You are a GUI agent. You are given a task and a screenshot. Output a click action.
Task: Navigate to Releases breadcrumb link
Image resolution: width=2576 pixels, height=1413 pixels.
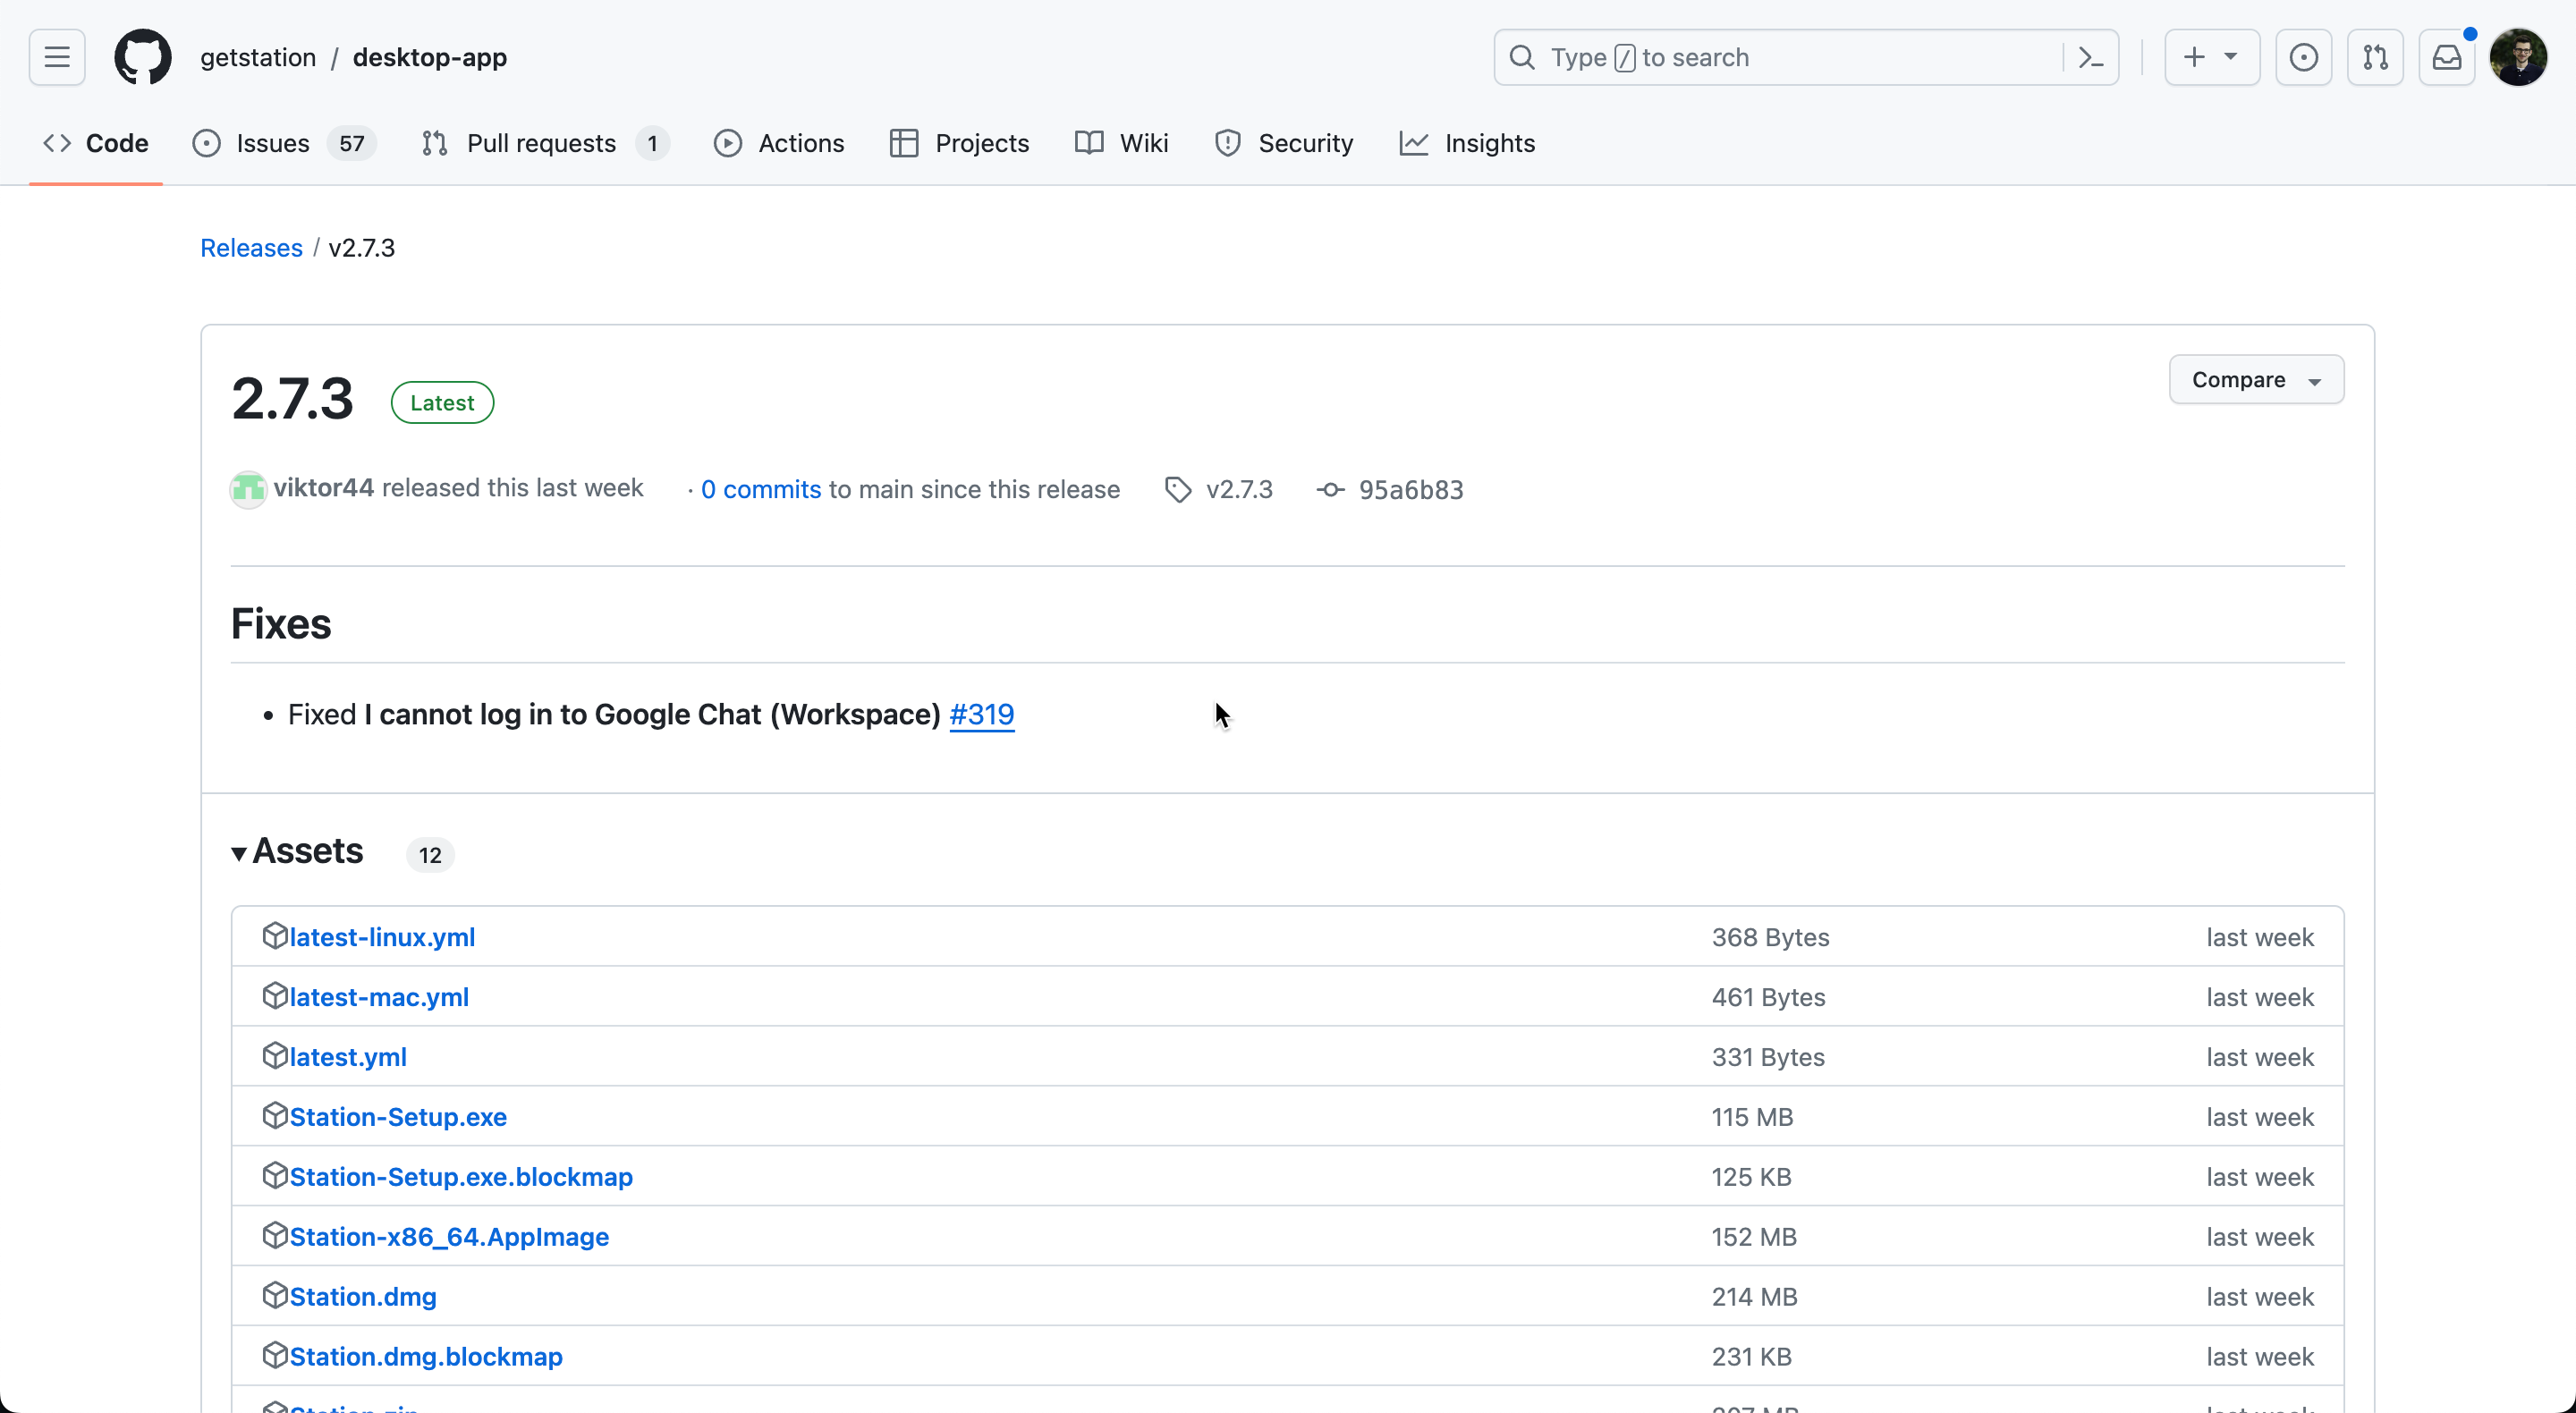[251, 248]
